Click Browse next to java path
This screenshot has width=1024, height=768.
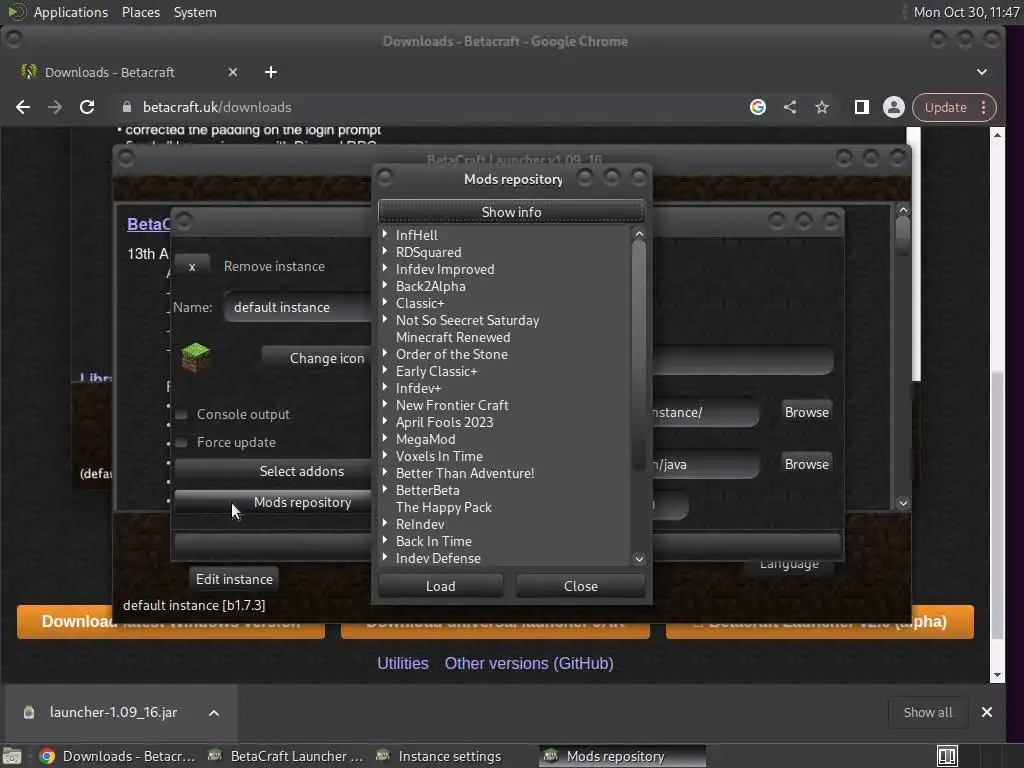[807, 464]
